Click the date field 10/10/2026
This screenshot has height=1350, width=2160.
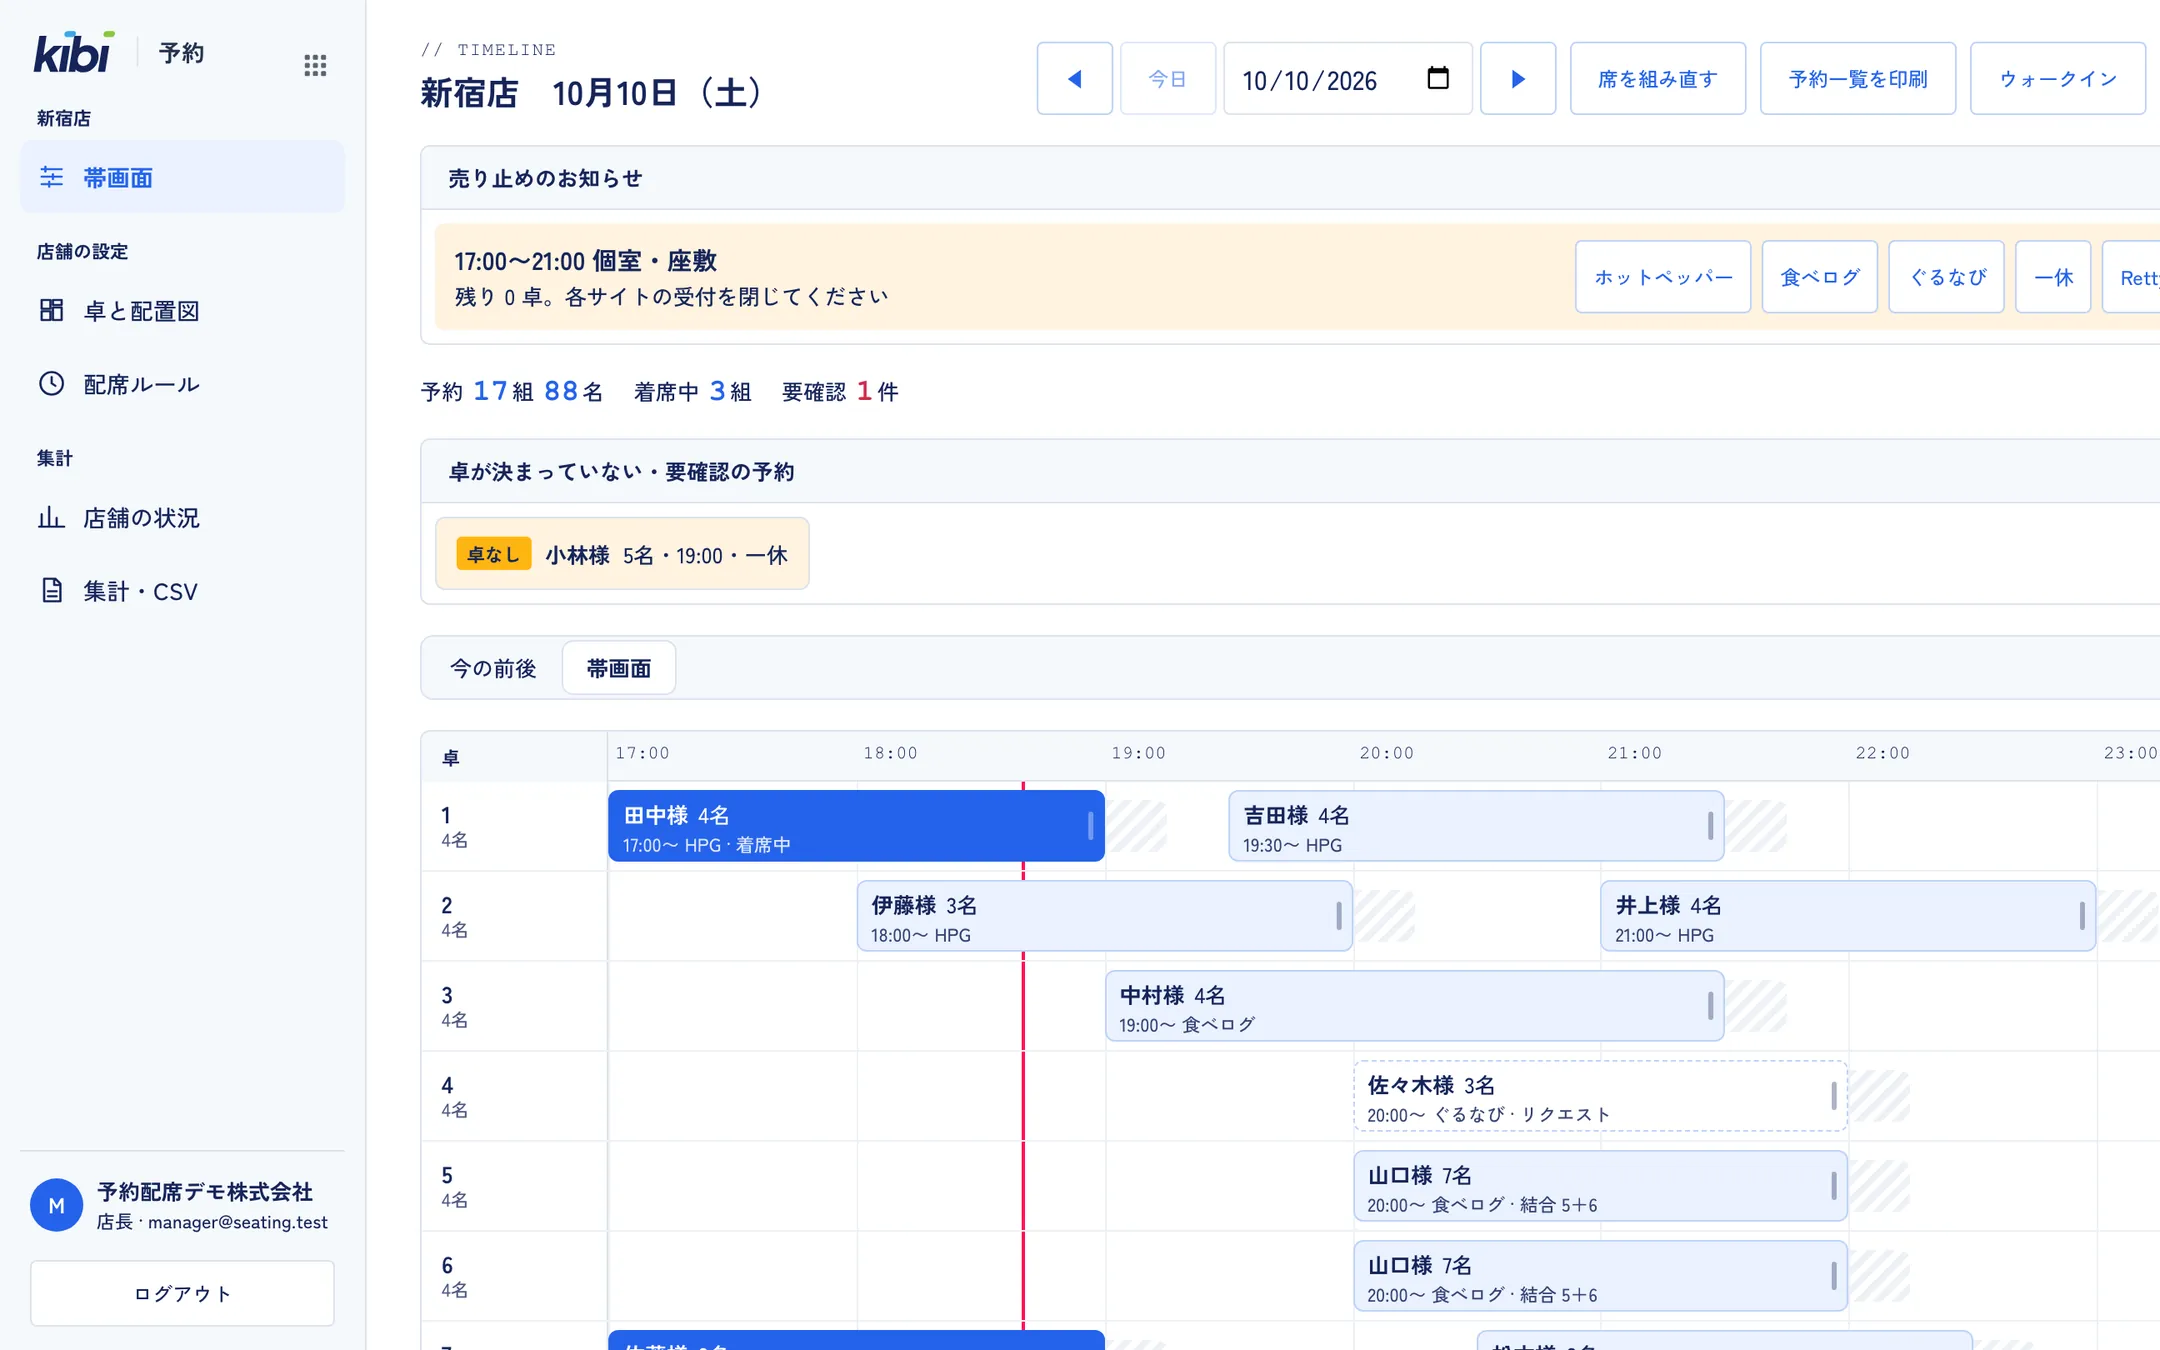(1347, 78)
